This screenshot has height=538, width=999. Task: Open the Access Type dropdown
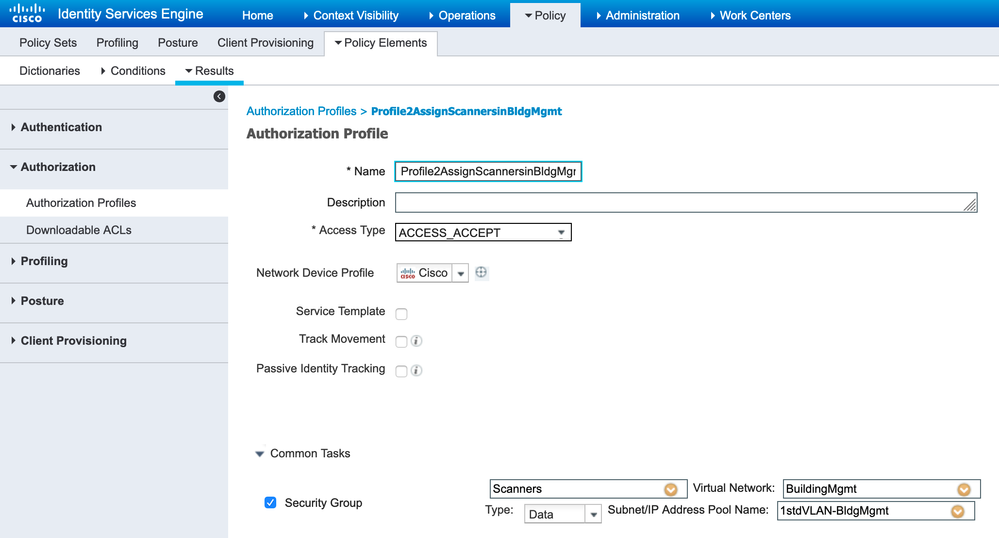[x=483, y=232]
